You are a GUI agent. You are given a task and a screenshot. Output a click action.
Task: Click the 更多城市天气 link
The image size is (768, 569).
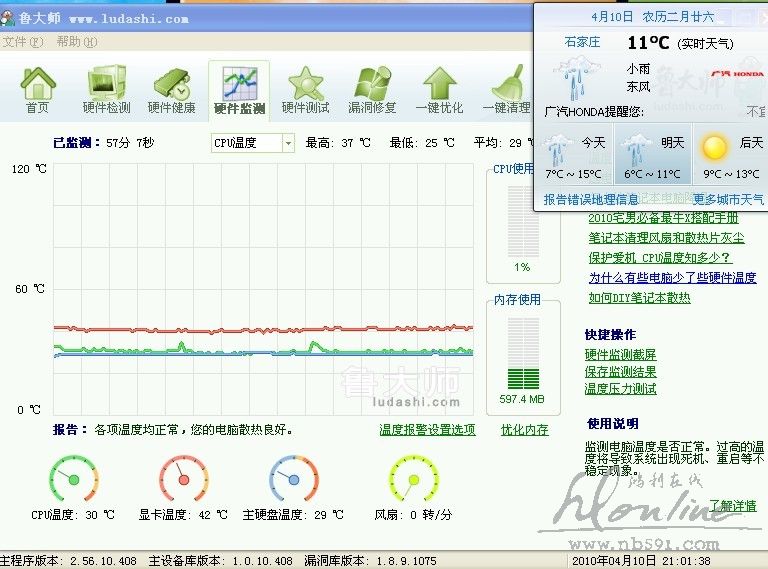(x=727, y=199)
